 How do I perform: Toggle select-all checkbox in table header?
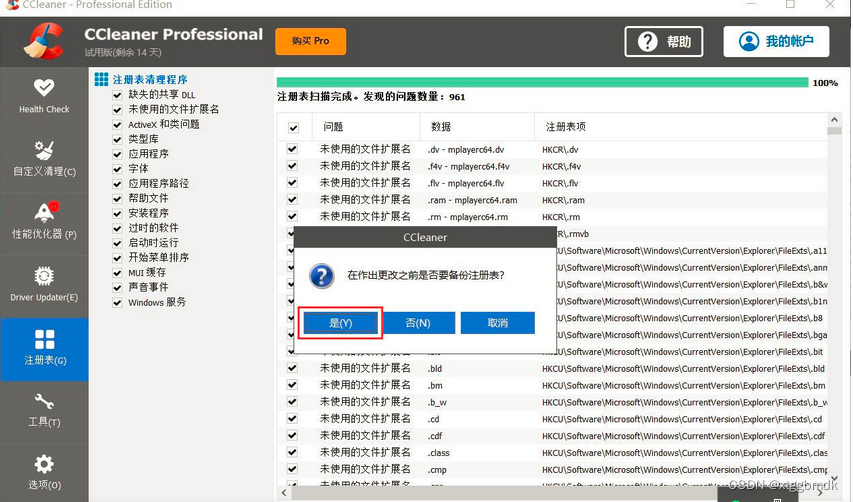pos(293,128)
